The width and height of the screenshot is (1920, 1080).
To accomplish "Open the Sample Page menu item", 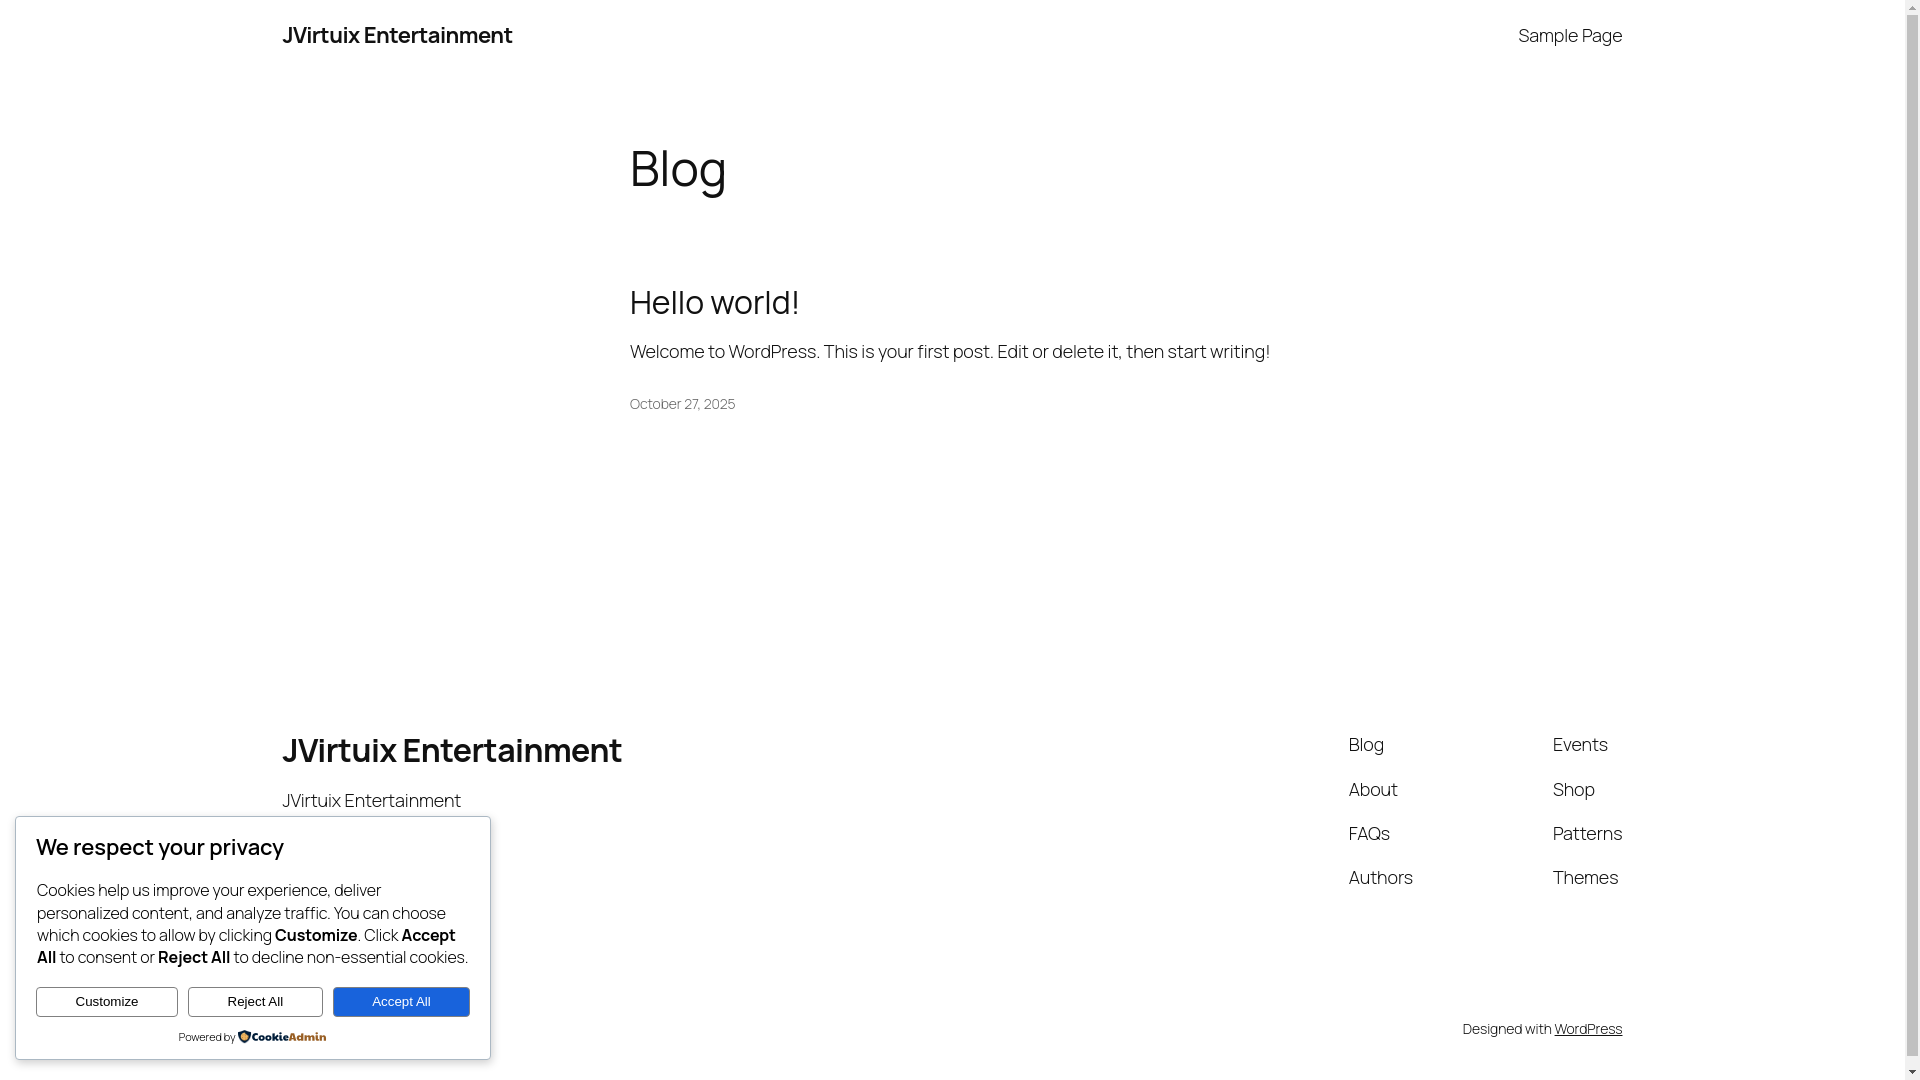I will [x=1569, y=35].
